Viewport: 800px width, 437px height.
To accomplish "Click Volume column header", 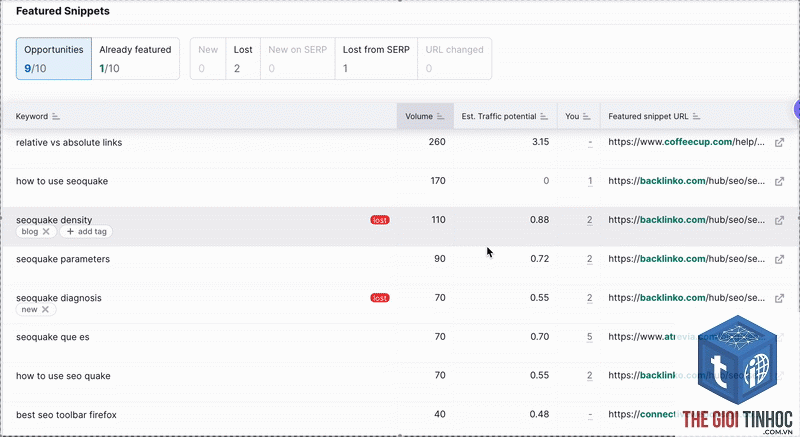I will (x=425, y=116).
